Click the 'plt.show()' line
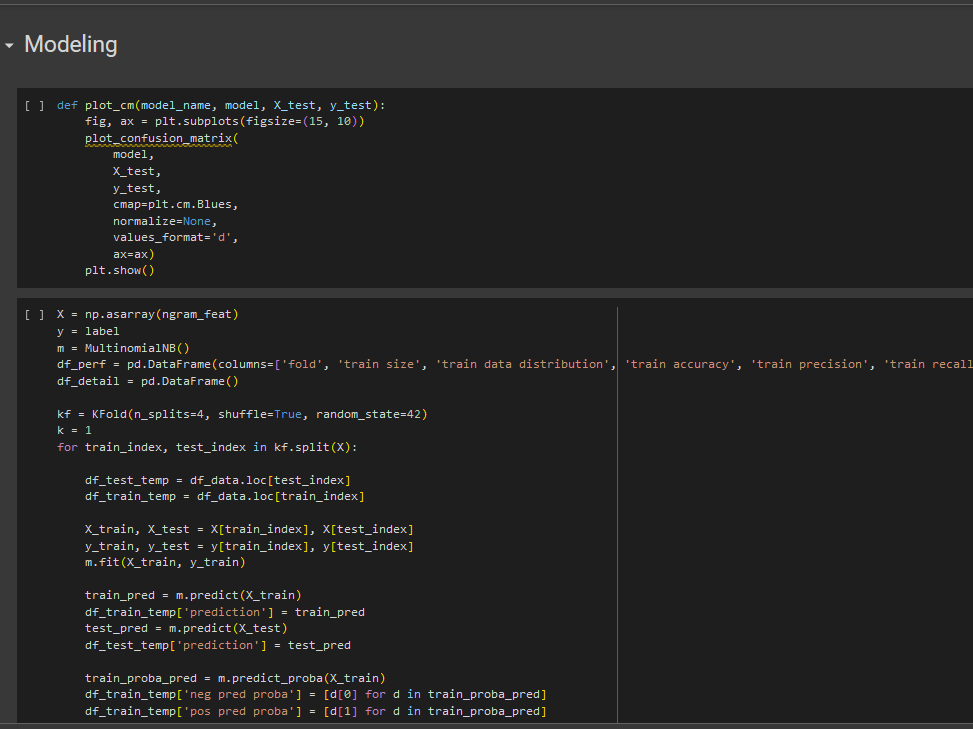973x729 pixels. coord(120,270)
